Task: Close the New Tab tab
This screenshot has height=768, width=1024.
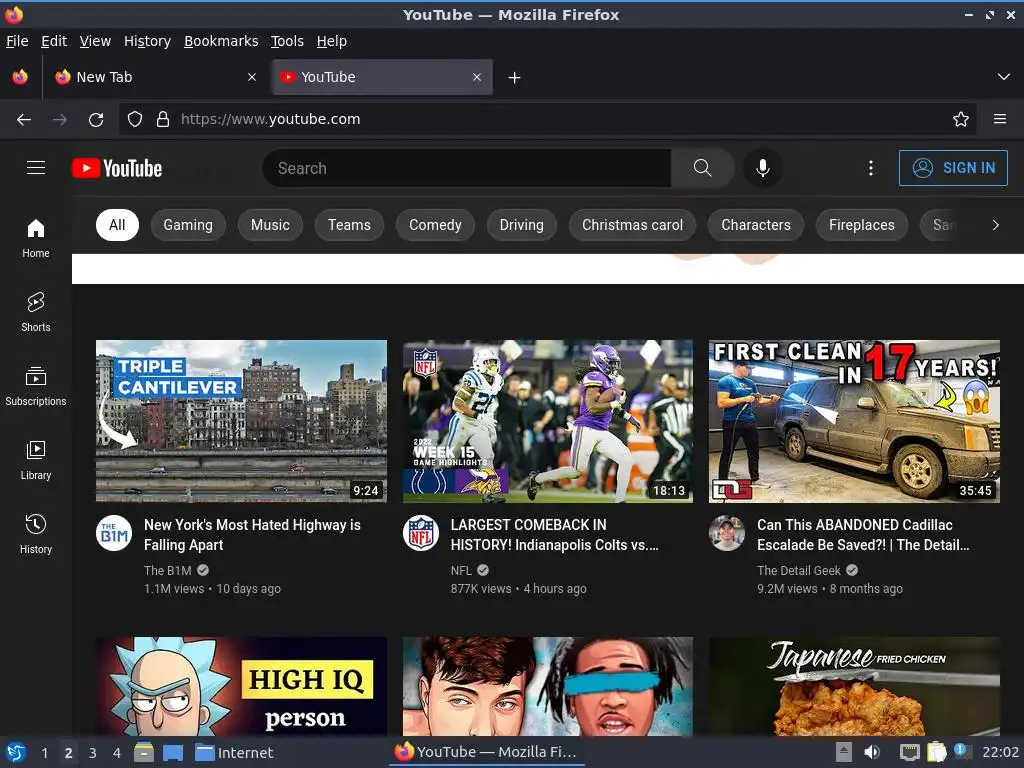Action: click(252, 77)
